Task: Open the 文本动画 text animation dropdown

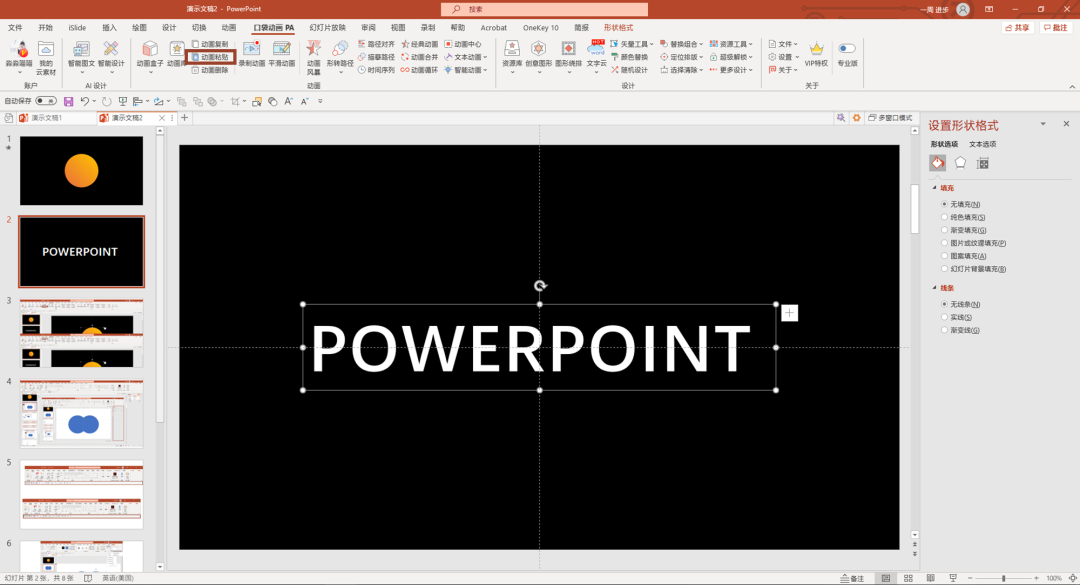Action: click(x=466, y=57)
